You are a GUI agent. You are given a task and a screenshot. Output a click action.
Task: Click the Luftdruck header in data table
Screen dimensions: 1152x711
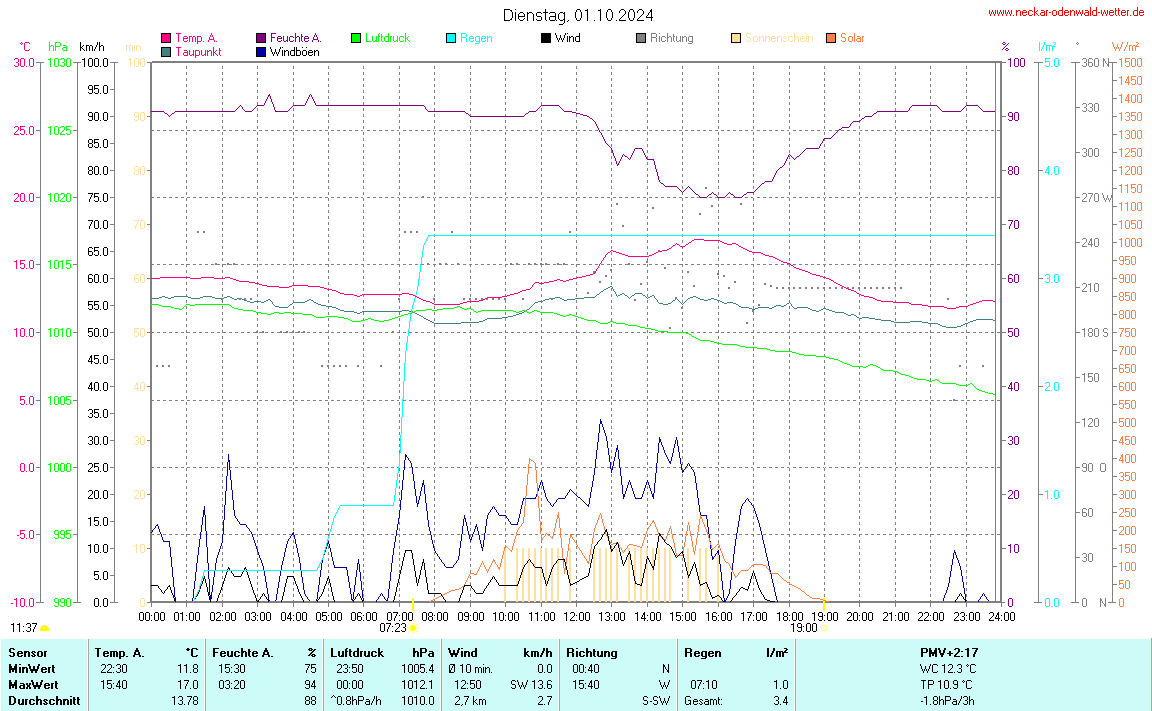357,652
